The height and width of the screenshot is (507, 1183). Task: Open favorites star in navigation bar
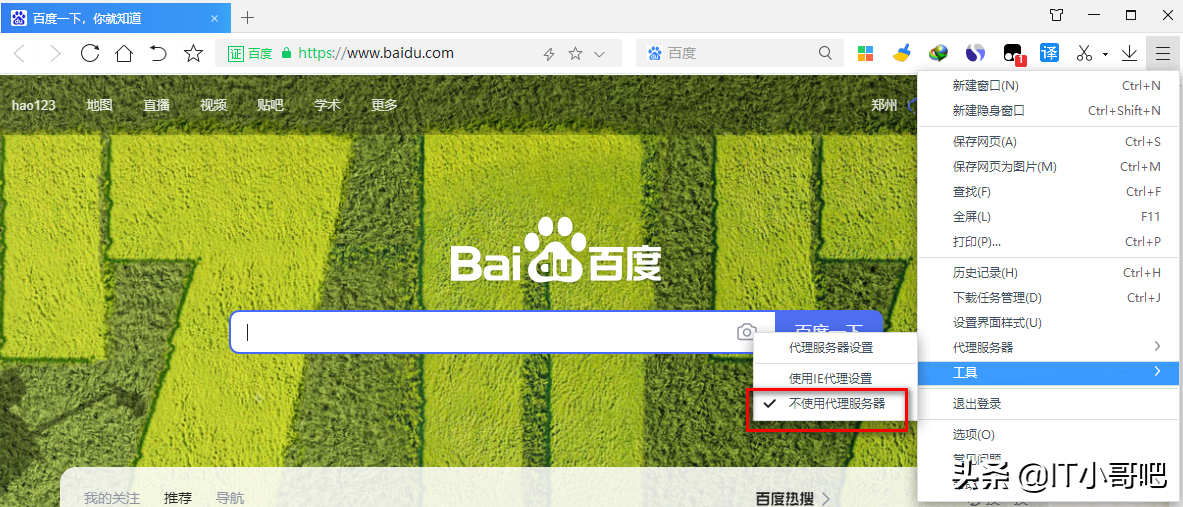pos(194,53)
